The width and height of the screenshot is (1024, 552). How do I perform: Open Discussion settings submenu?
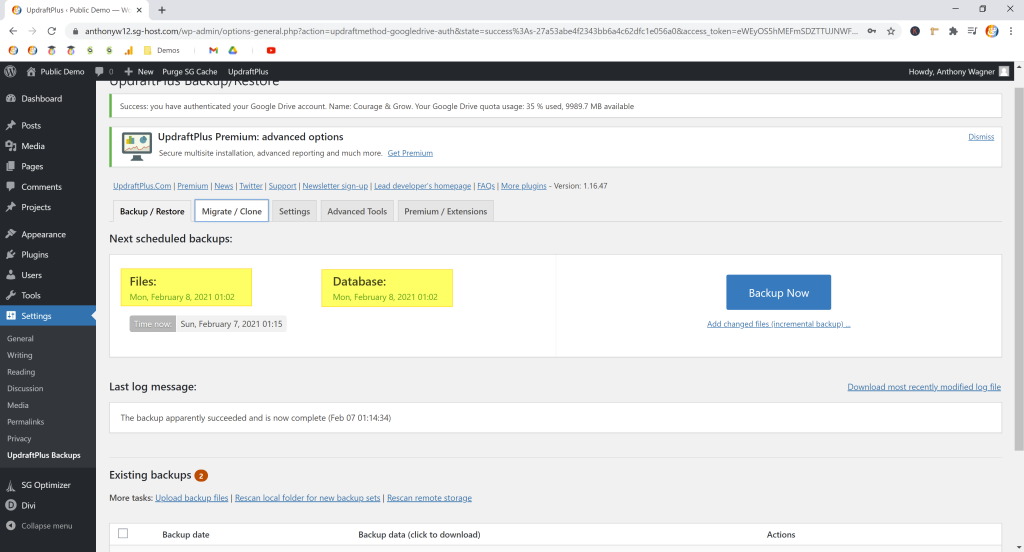[x=25, y=388]
